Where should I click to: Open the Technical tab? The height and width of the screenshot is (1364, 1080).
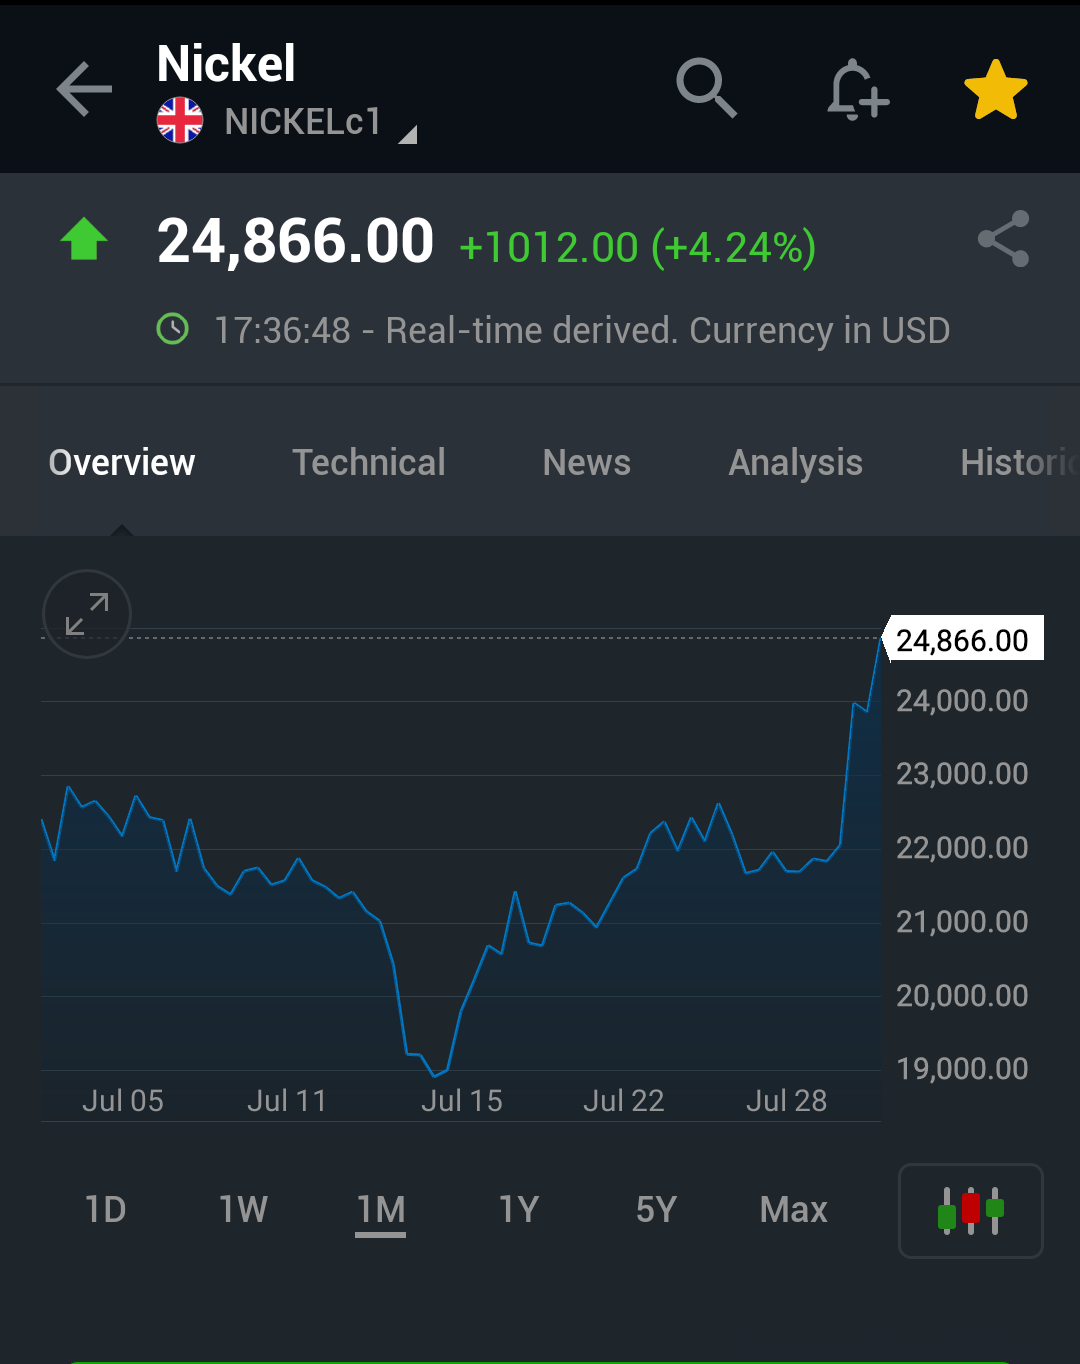369,463
